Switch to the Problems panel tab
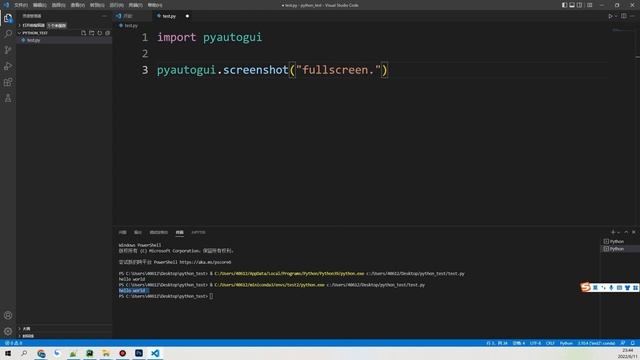The width and height of the screenshot is (640, 360). click(122, 232)
